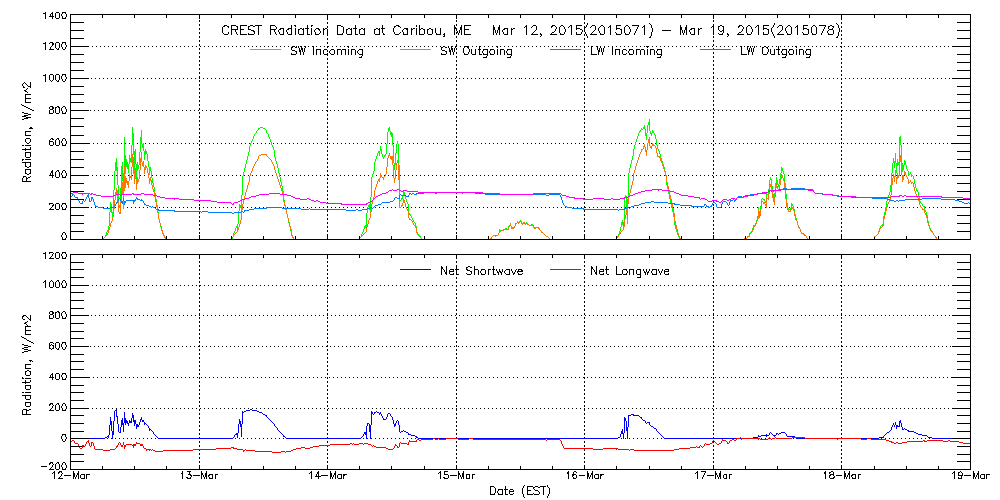Screen dimensions: 1000x500
Task: Select the 17-Mar x-axis date label
Action: pos(713,477)
